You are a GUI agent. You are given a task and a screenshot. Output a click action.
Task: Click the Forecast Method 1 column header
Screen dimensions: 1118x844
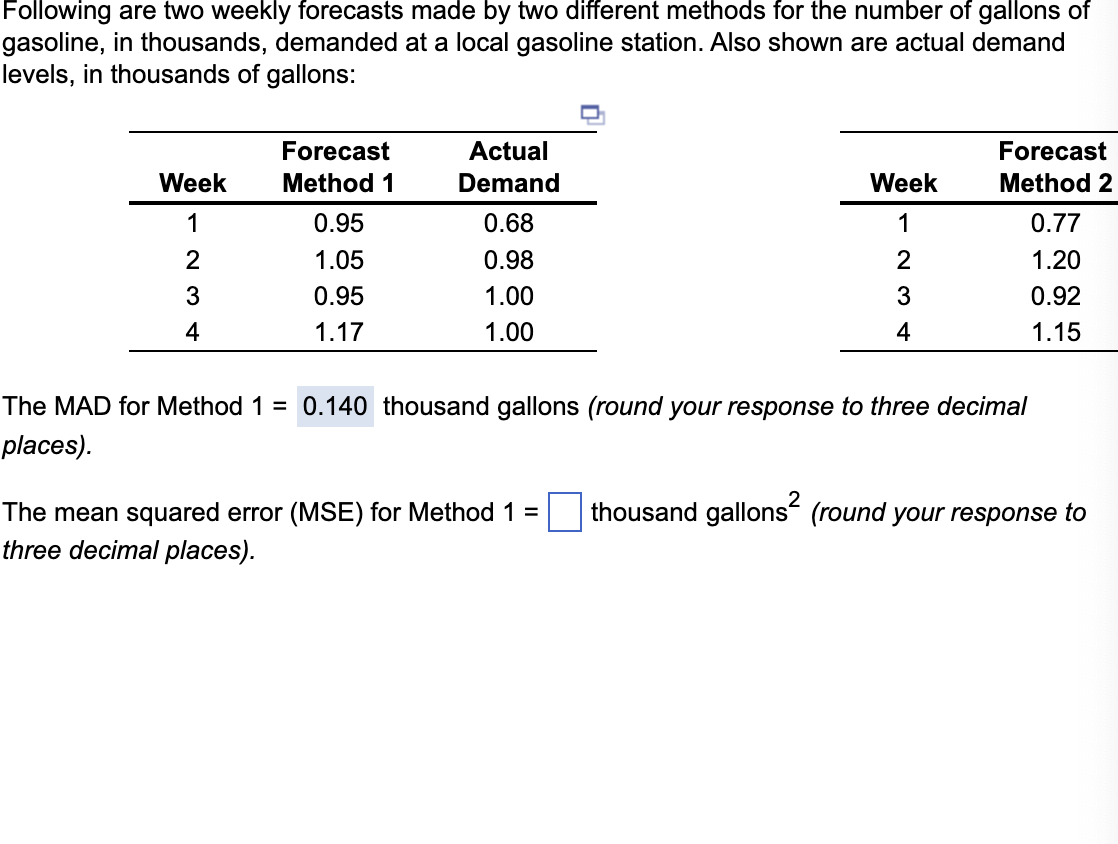(x=335, y=167)
